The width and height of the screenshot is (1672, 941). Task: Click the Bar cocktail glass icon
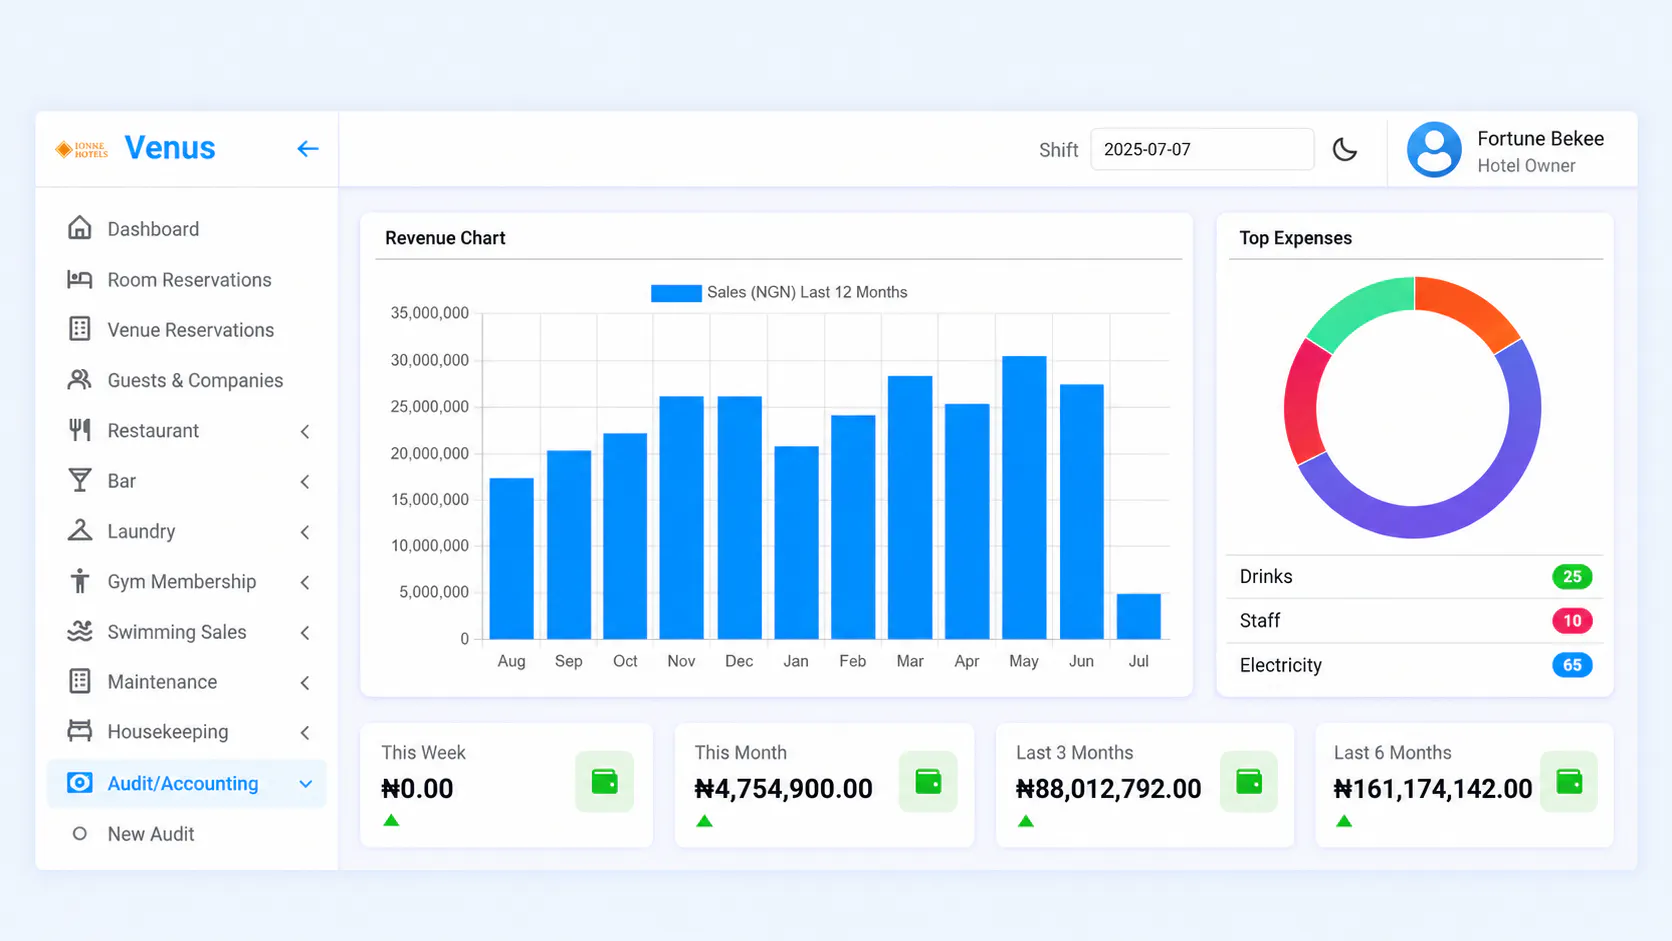[79, 480]
